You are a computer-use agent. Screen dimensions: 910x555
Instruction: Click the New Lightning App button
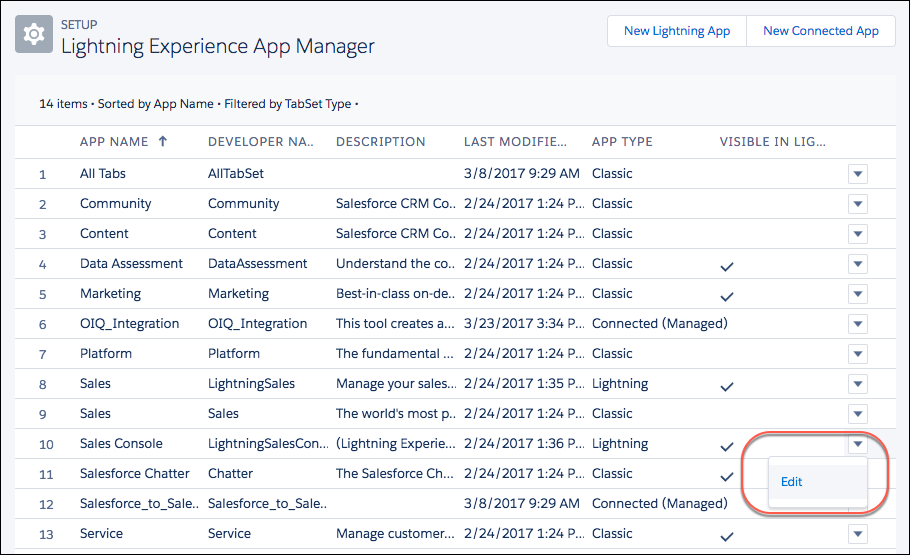pyautogui.click(x=677, y=31)
